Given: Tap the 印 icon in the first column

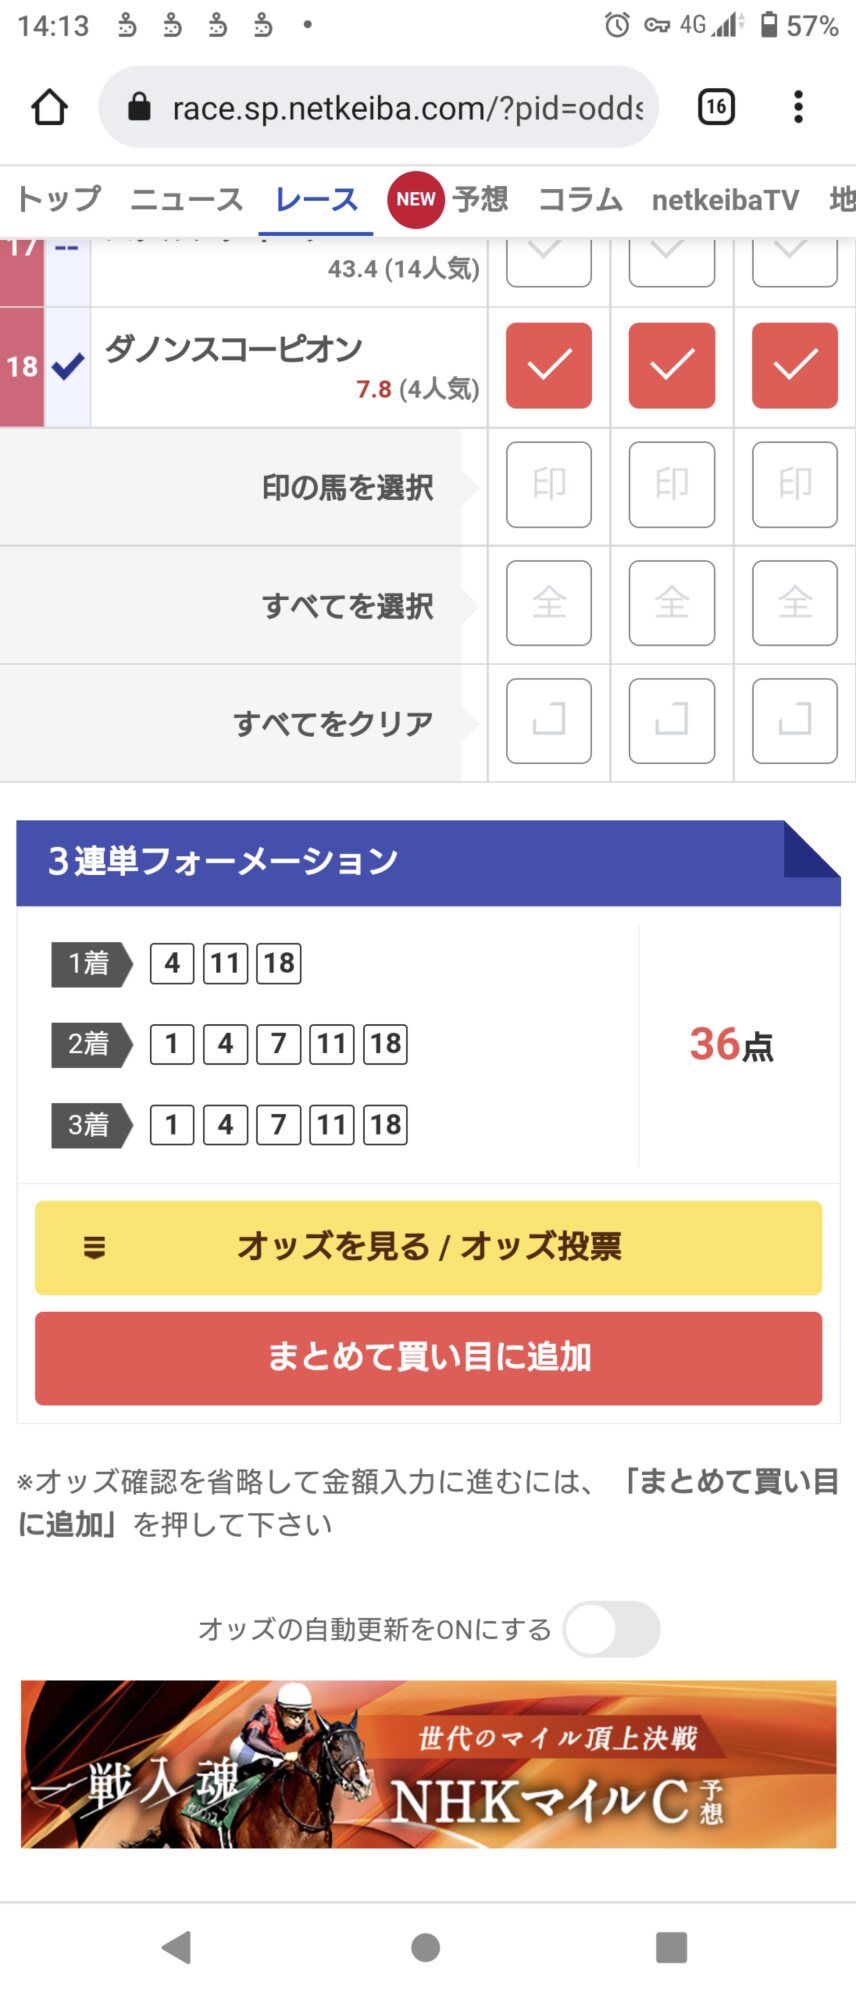Looking at the screenshot, I should [549, 485].
